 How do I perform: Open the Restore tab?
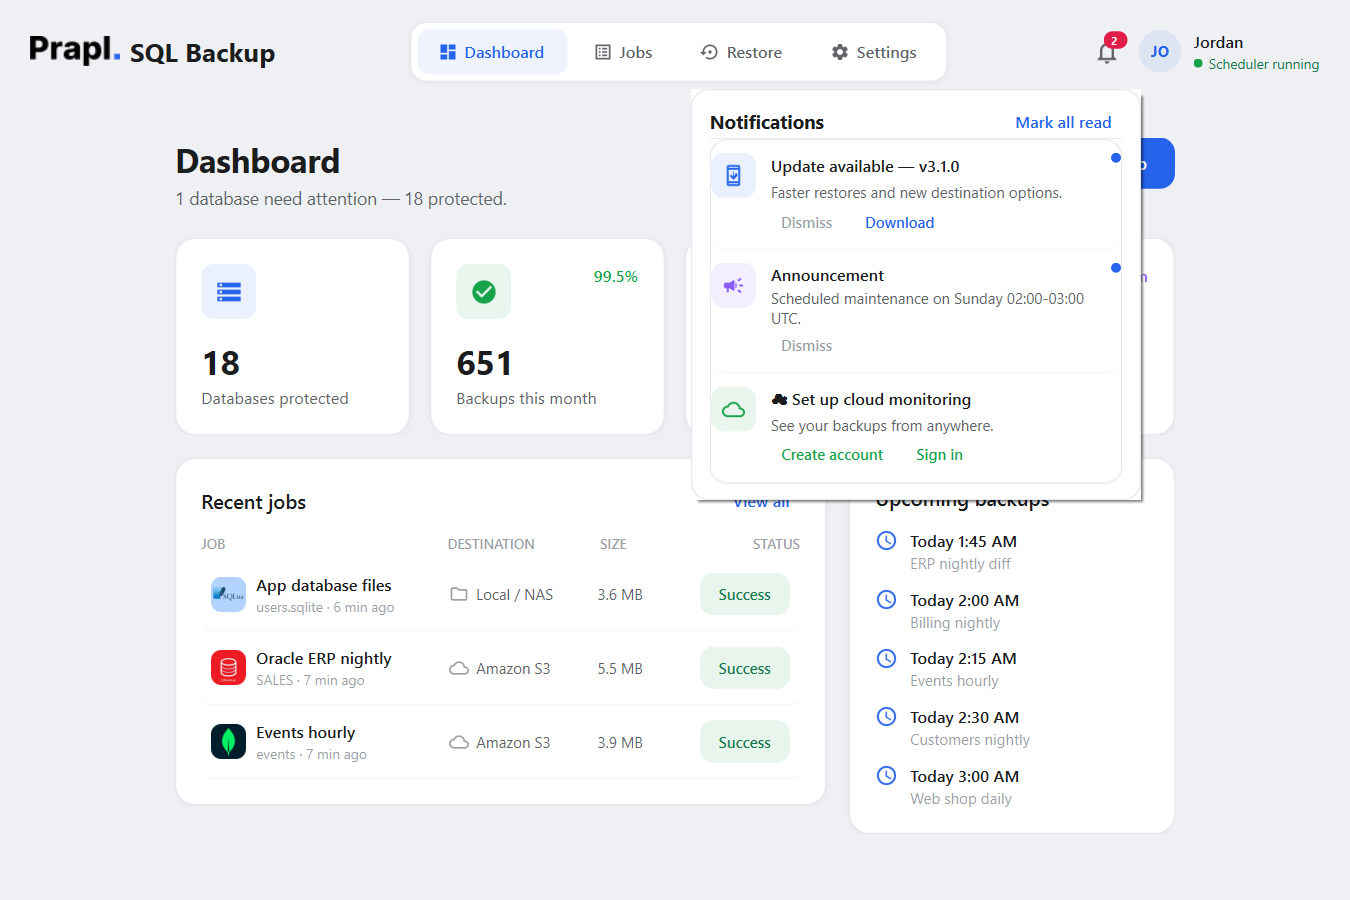tap(742, 52)
